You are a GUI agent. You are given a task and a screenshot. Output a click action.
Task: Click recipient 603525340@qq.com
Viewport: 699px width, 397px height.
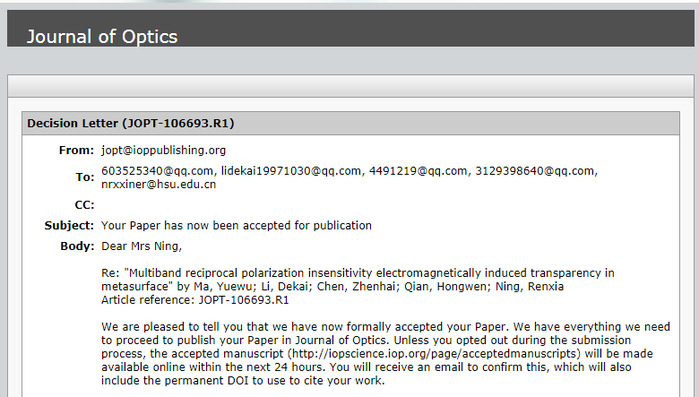pyautogui.click(x=157, y=171)
